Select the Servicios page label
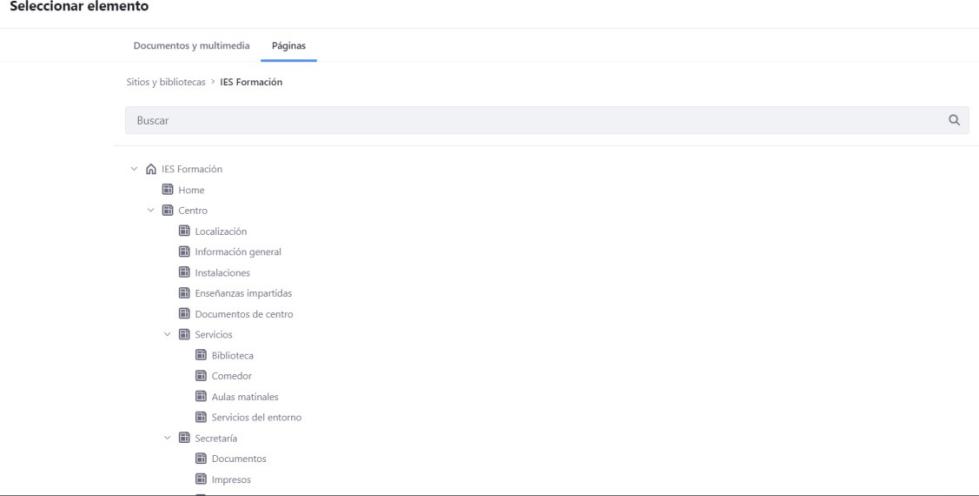 (x=214, y=335)
